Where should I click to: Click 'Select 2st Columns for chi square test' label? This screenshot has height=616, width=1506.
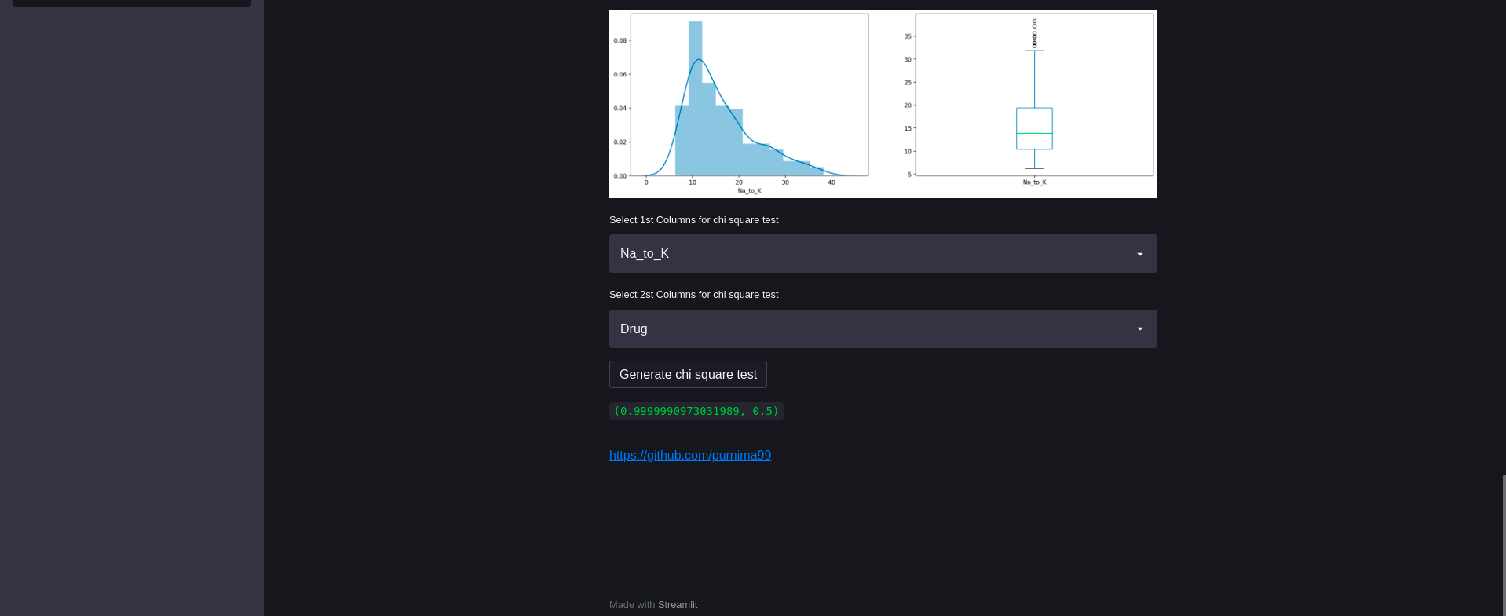coord(694,294)
